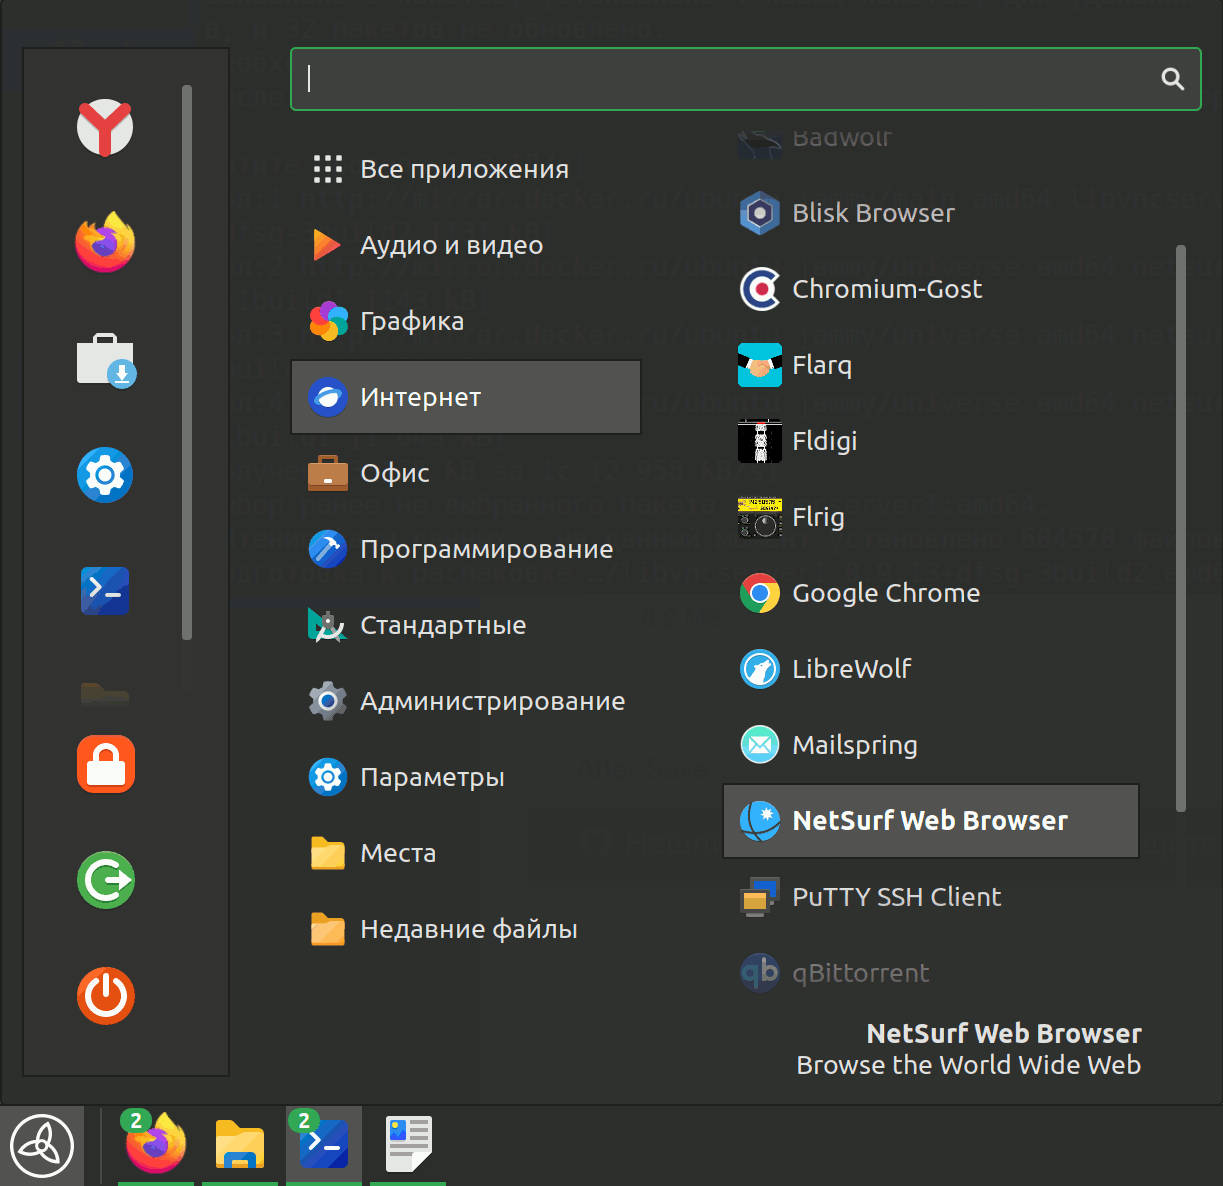Select the Интернет category
Viewport: 1223px width, 1186px height.
466,397
